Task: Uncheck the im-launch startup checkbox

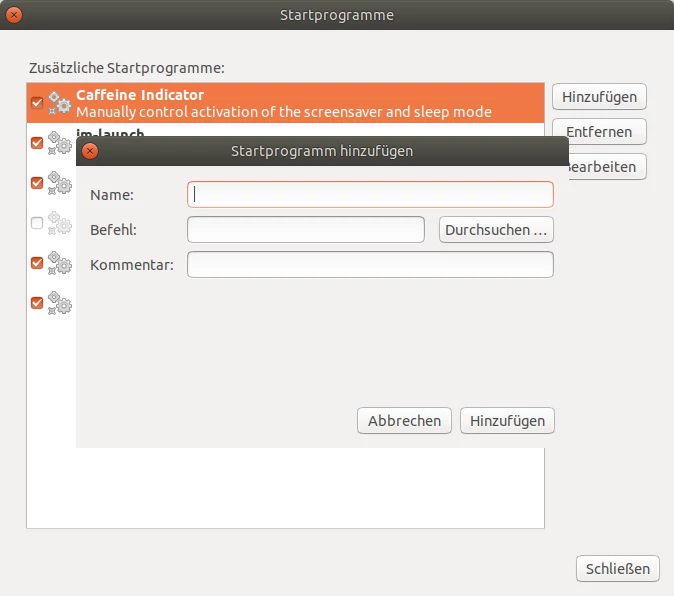Action: click(x=37, y=143)
